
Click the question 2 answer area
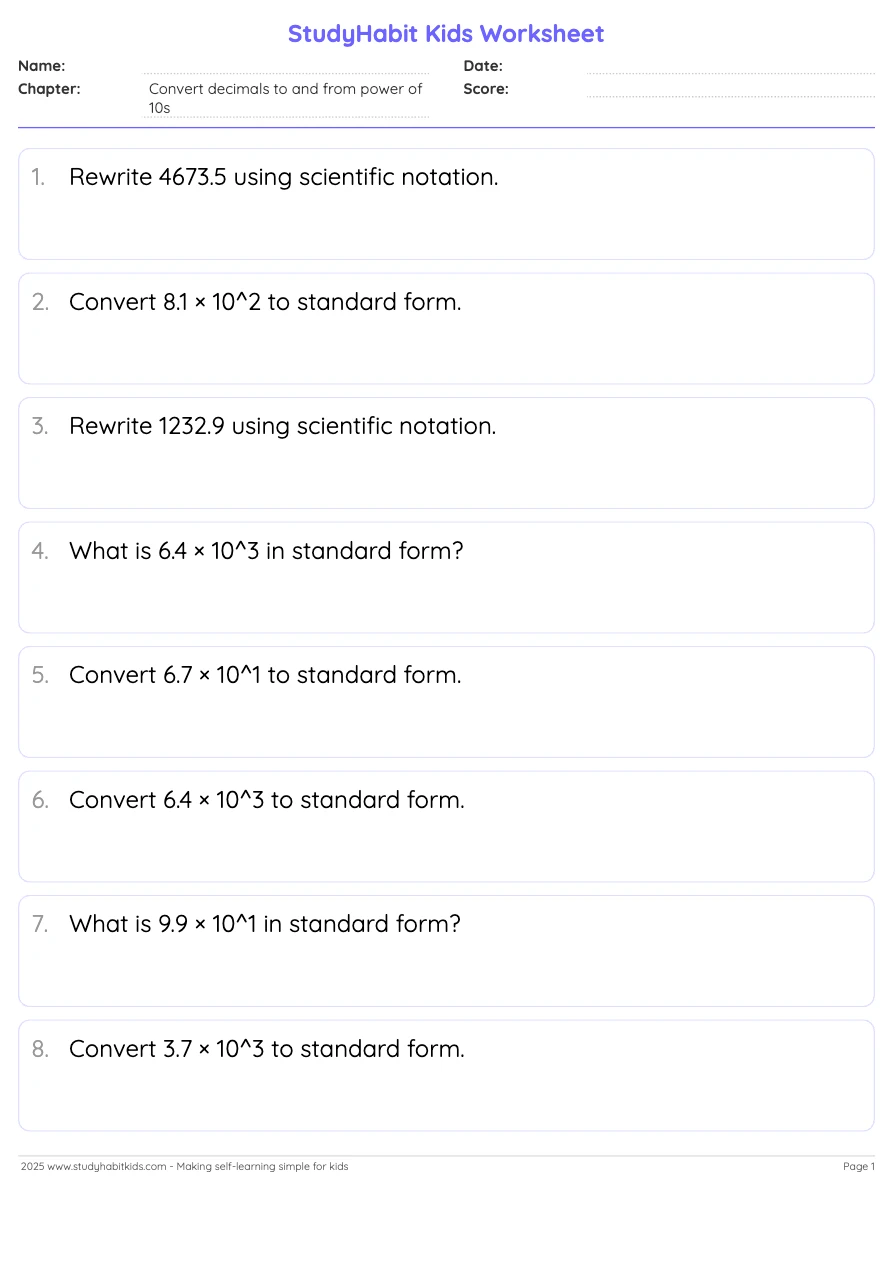coord(446,352)
